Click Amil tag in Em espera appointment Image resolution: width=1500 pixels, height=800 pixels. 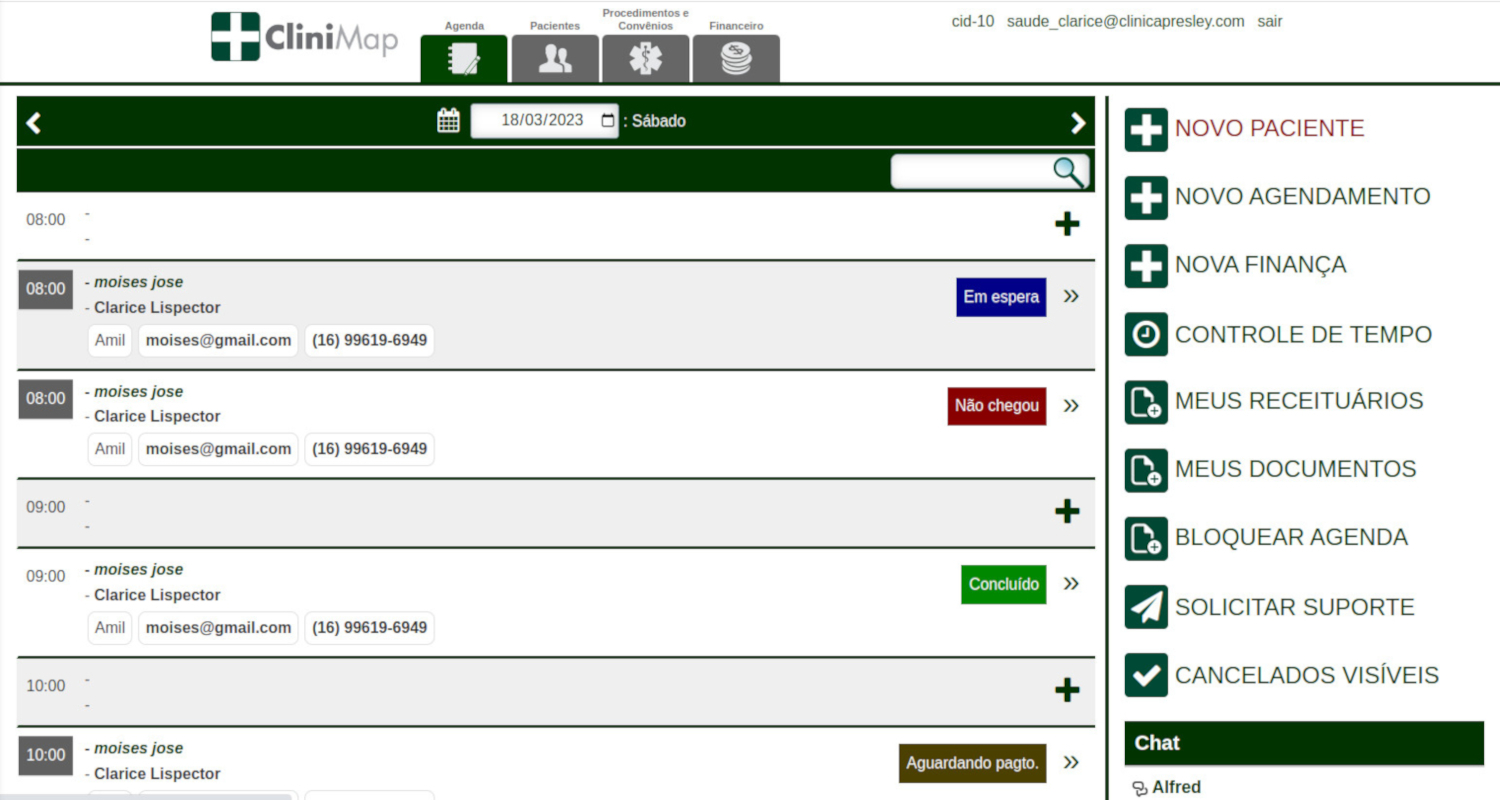click(x=110, y=340)
